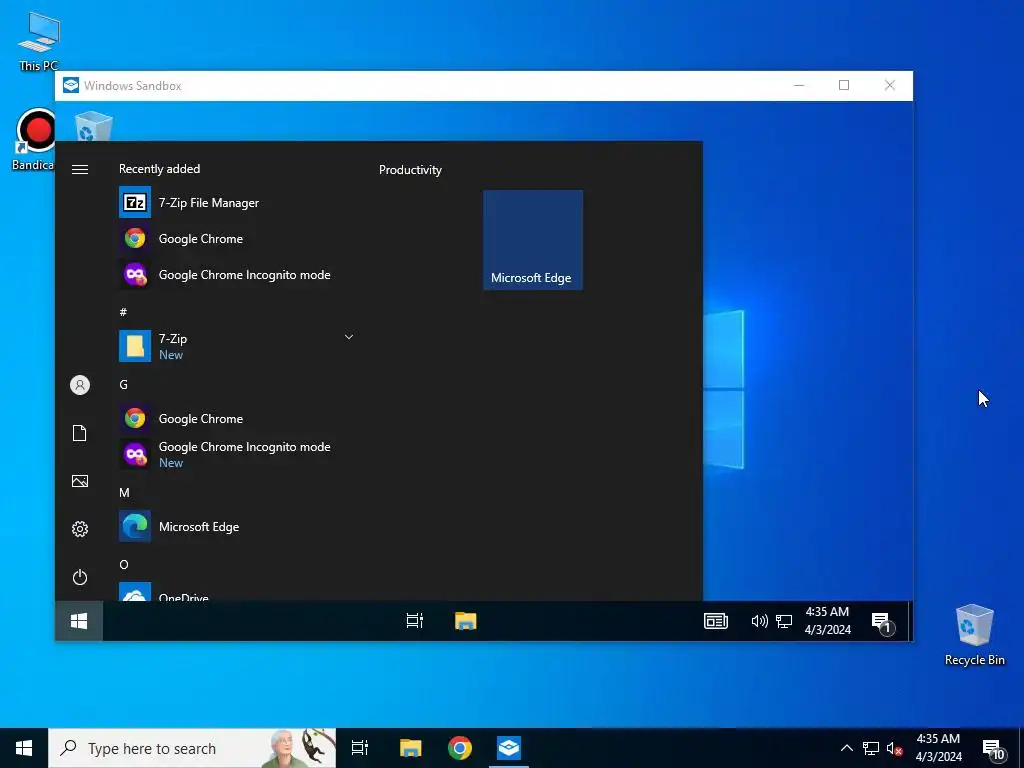
Task: Minimize the Windows Sandbox window
Action: point(799,86)
